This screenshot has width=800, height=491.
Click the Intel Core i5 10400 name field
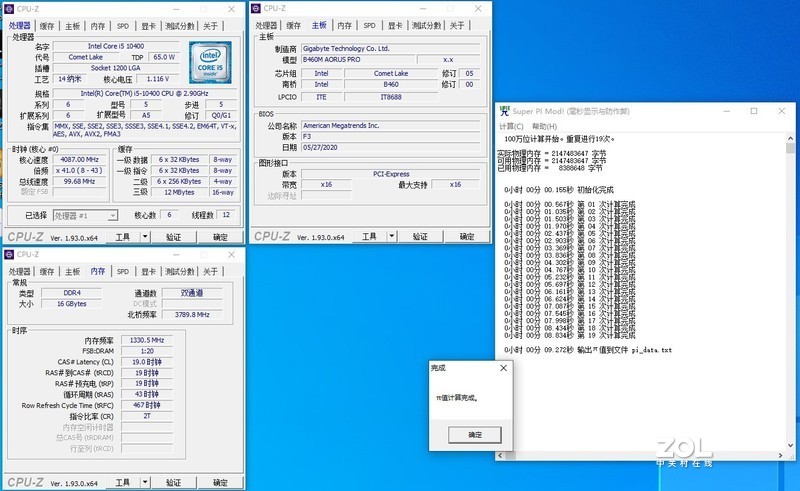click(116, 46)
